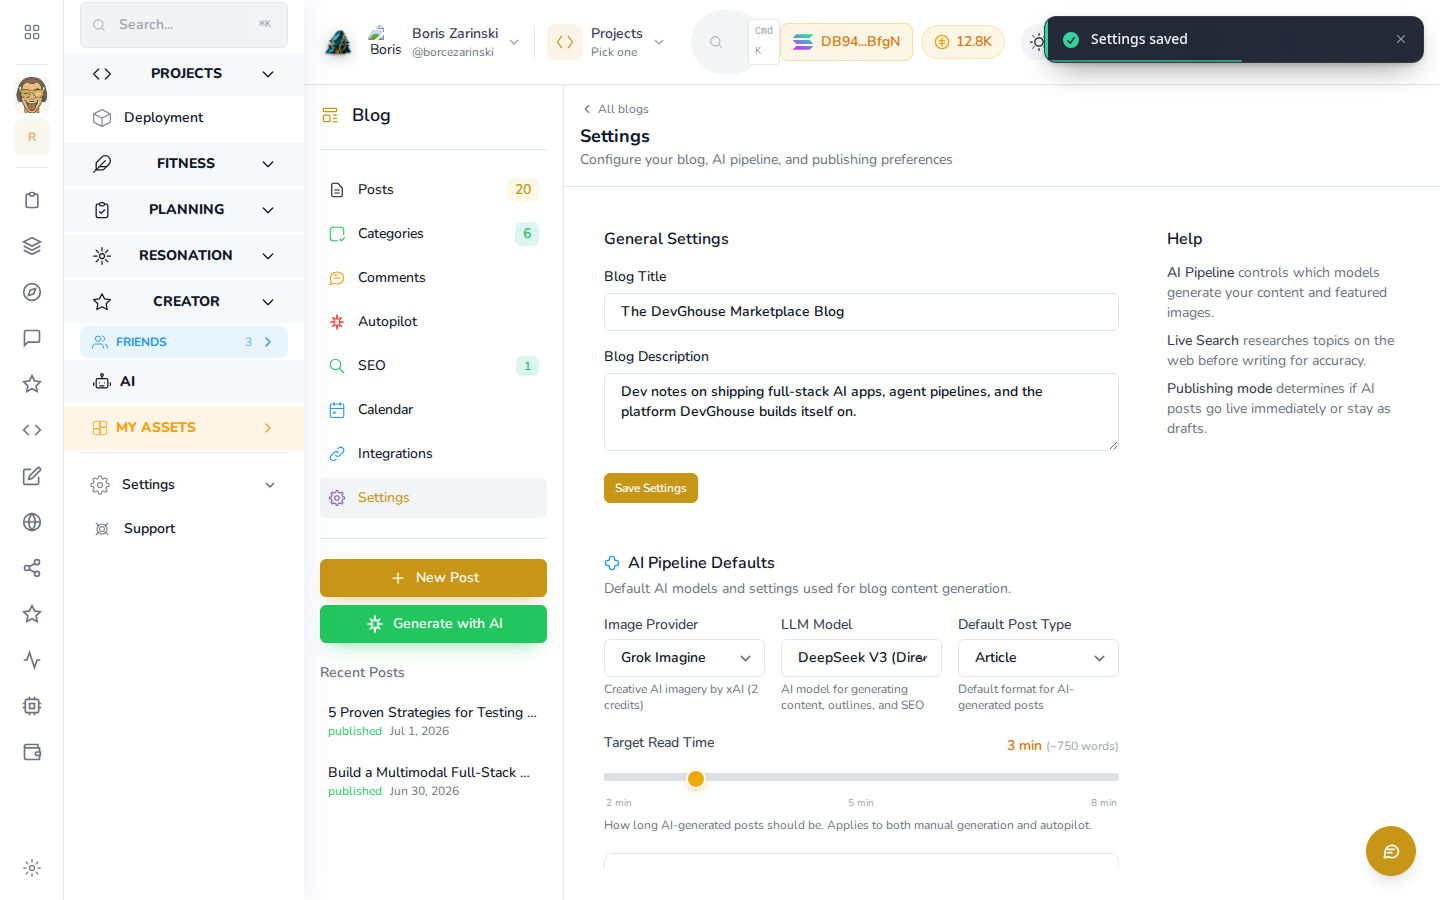This screenshot has height=900, width=1440.
Task: Open the Projects Pick one selector
Action: tap(607, 42)
